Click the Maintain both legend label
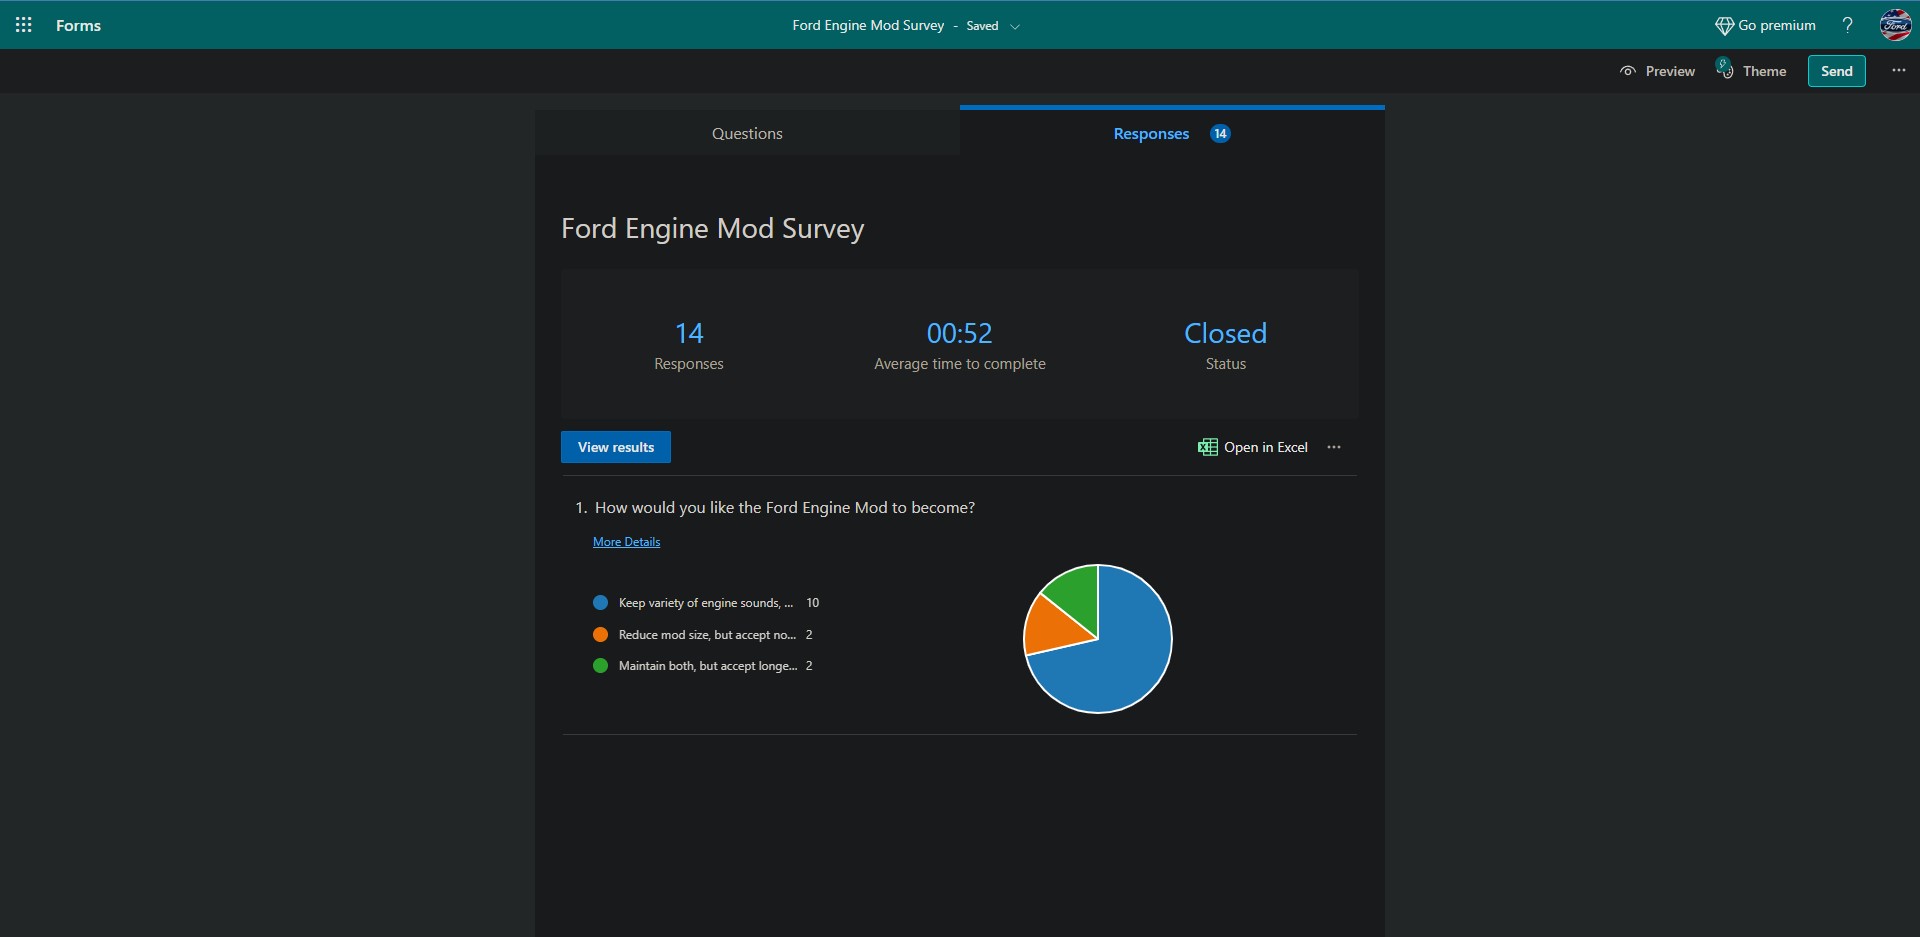 [708, 666]
